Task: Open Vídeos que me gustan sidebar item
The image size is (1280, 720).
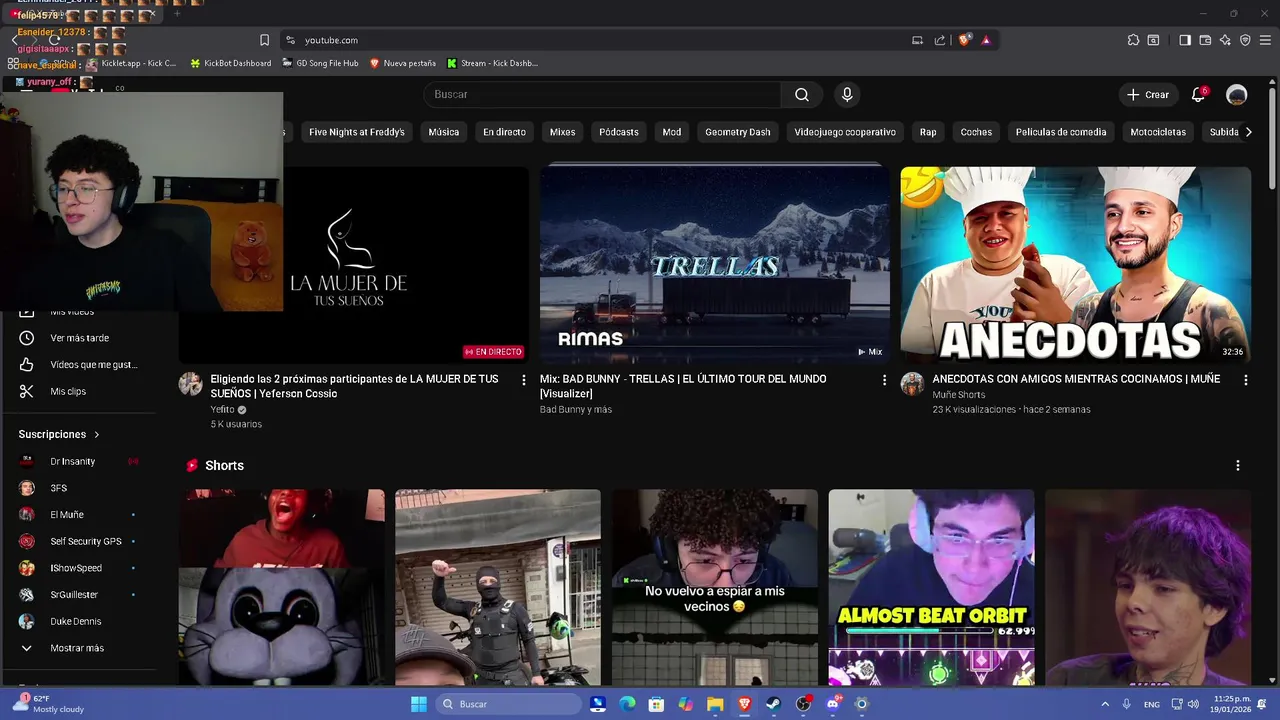Action: pos(80,365)
